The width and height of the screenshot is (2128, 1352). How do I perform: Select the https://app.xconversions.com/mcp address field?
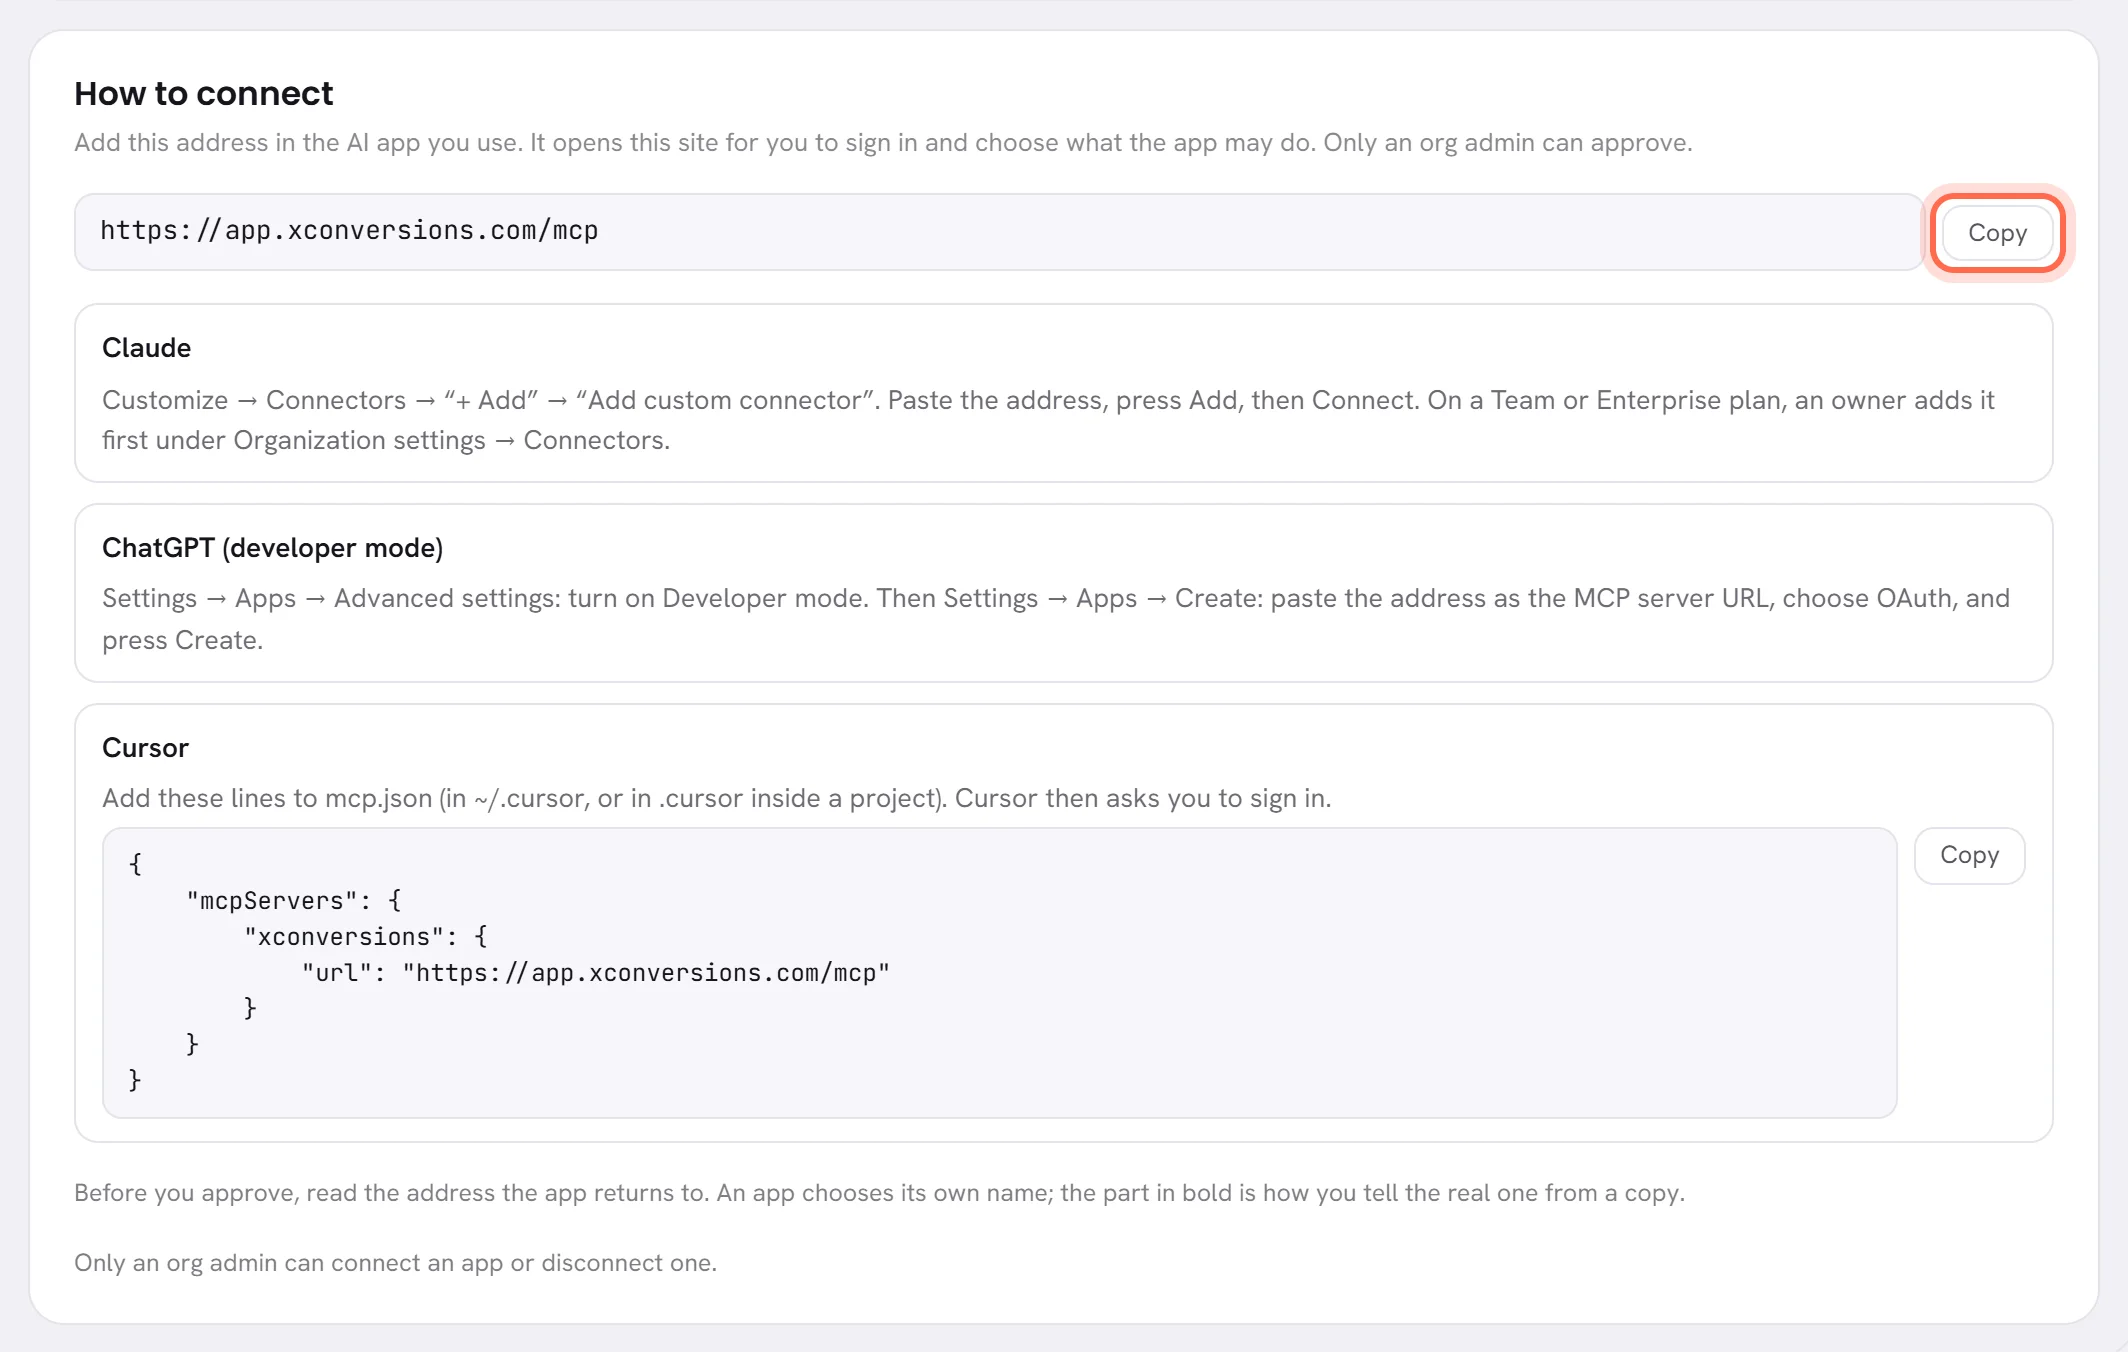998,232
